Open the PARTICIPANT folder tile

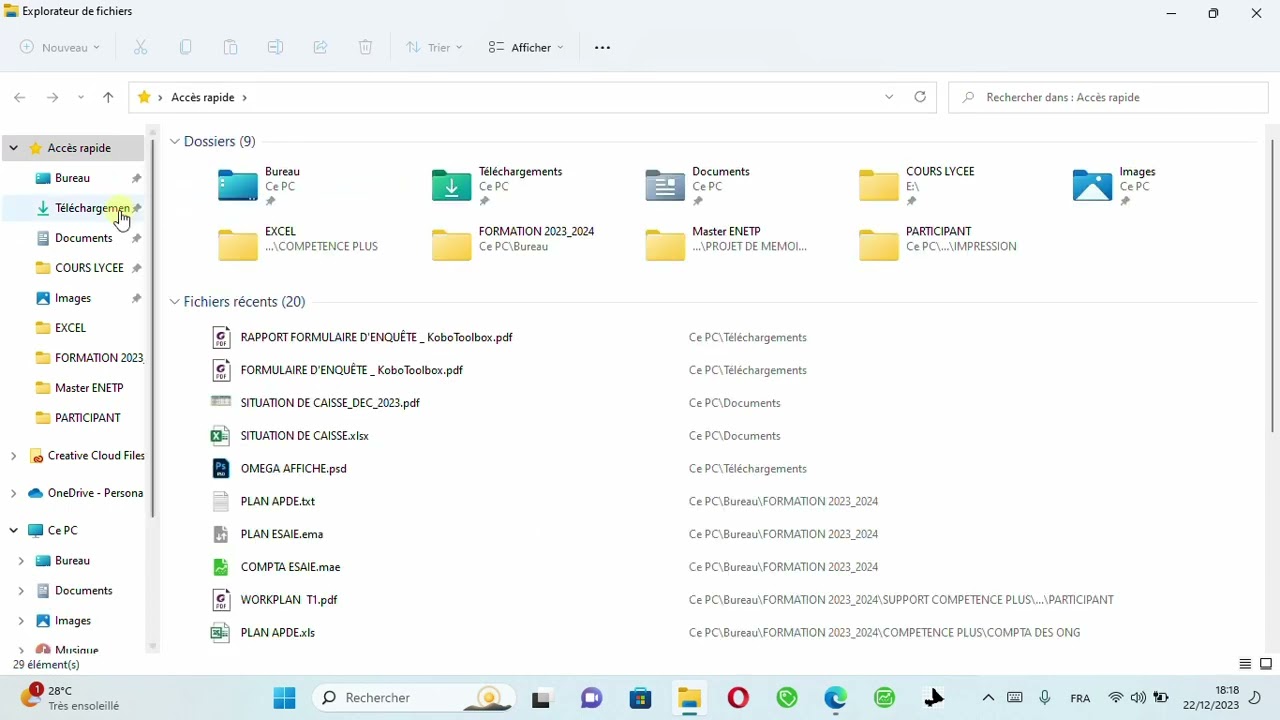pyautogui.click(x=938, y=244)
